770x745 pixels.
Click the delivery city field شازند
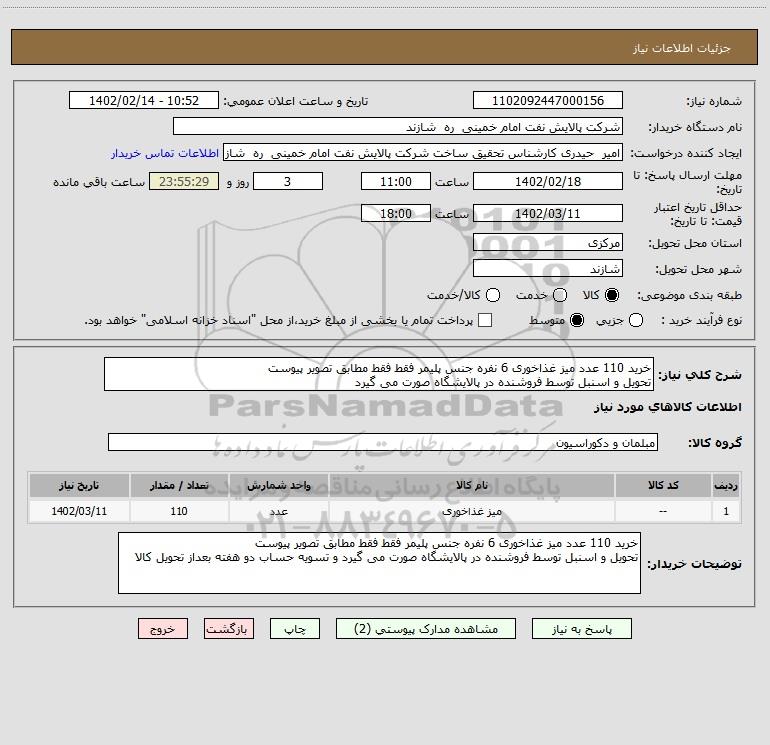(548, 268)
